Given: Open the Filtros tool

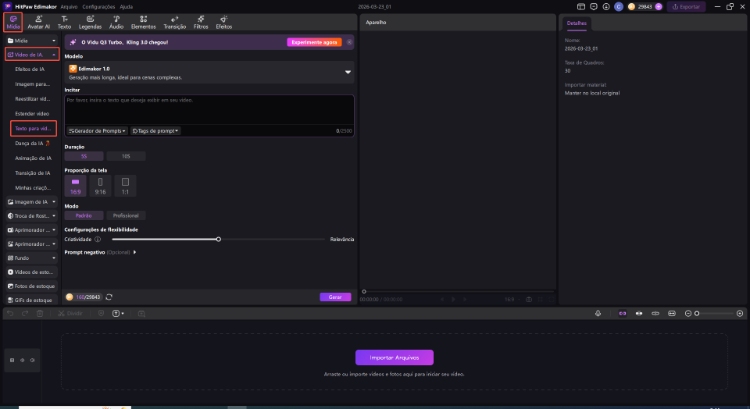Looking at the screenshot, I should coord(201,22).
